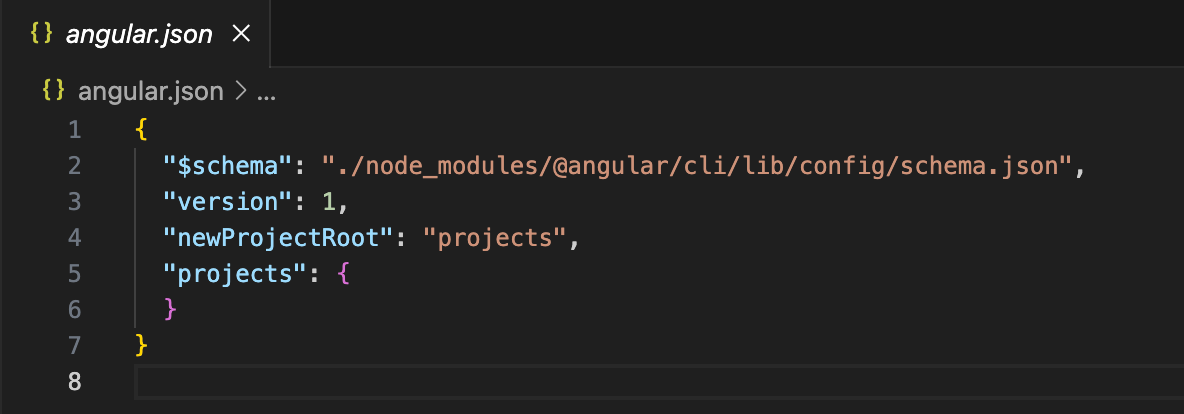The image size is (1184, 414).
Task: Open the angular.json breadcrumb item
Action: [x=151, y=91]
